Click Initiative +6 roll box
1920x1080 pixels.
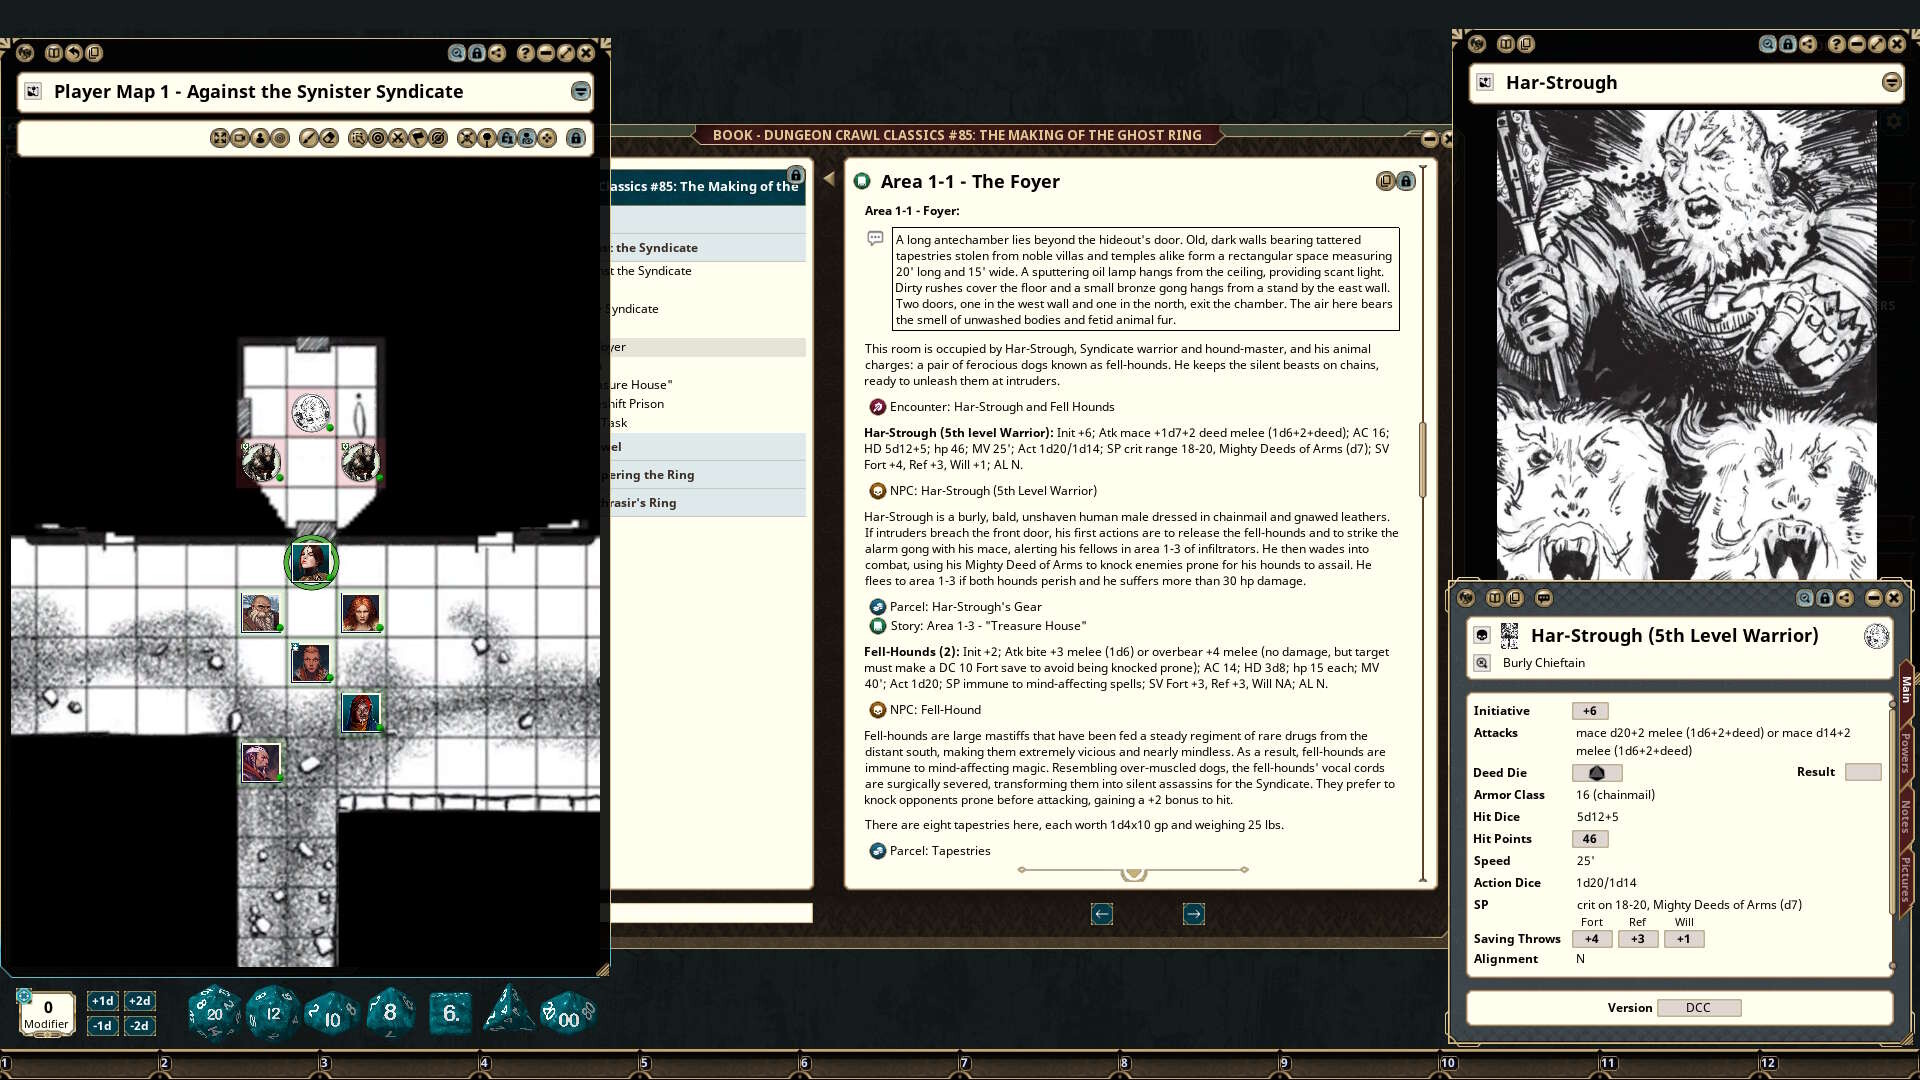[x=1589, y=711]
